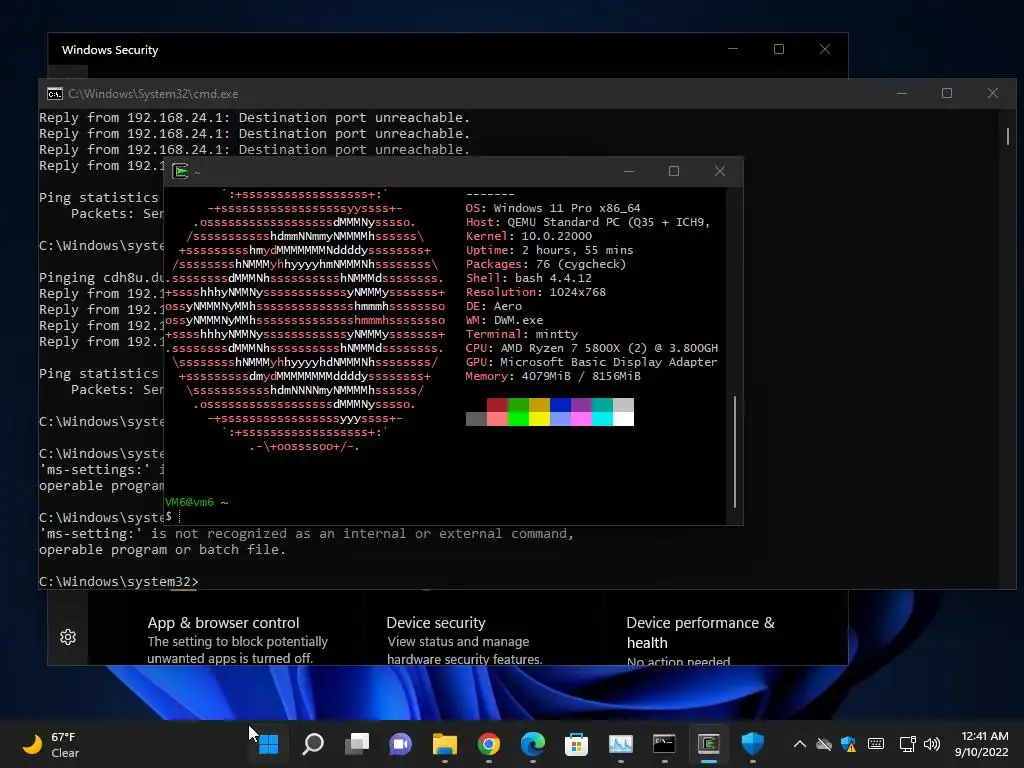Viewport: 1024px width, 768px height.
Task: Click the 'Kernel: 10.0.22000' line
Action: [x=528, y=236]
